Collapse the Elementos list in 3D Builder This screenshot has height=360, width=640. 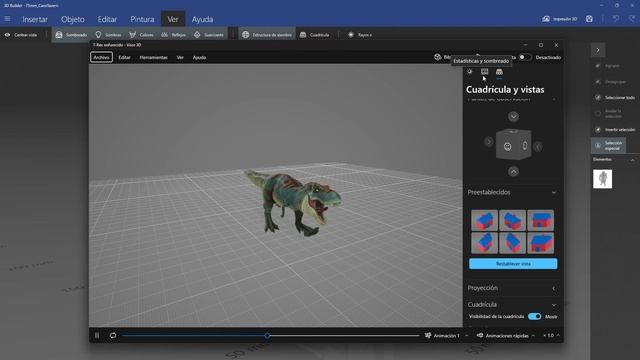point(632,160)
